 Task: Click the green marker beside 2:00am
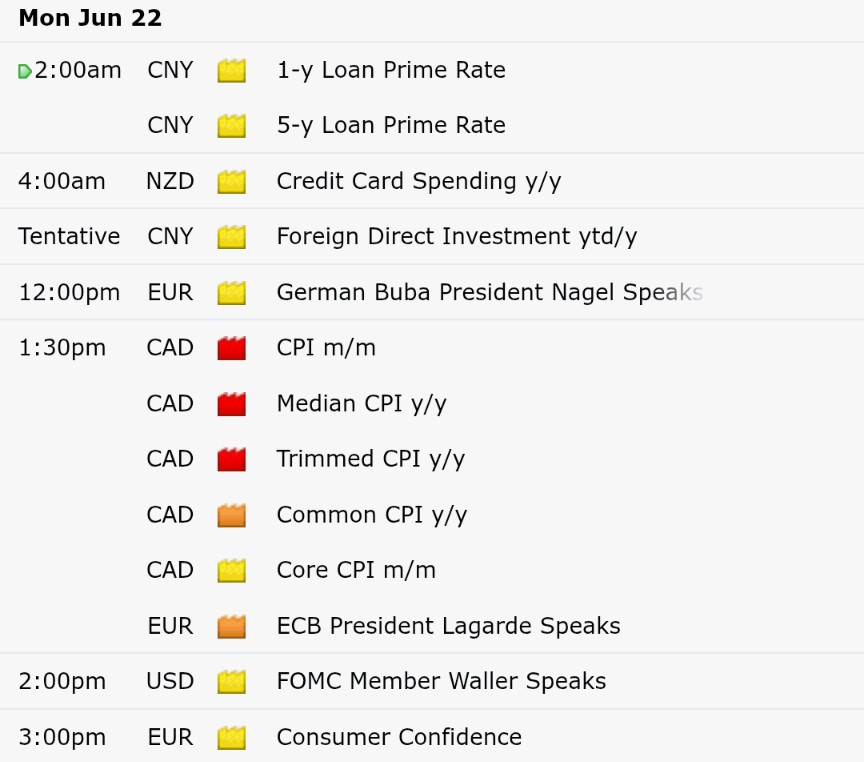click(x=24, y=72)
